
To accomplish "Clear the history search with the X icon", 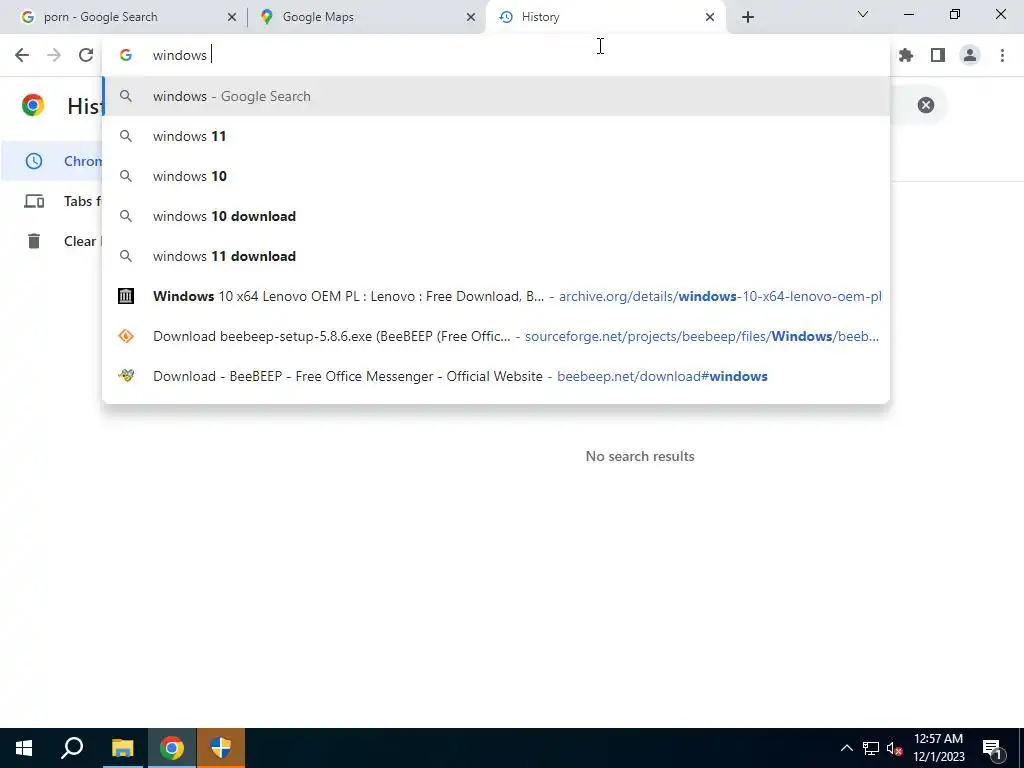I will [925, 105].
